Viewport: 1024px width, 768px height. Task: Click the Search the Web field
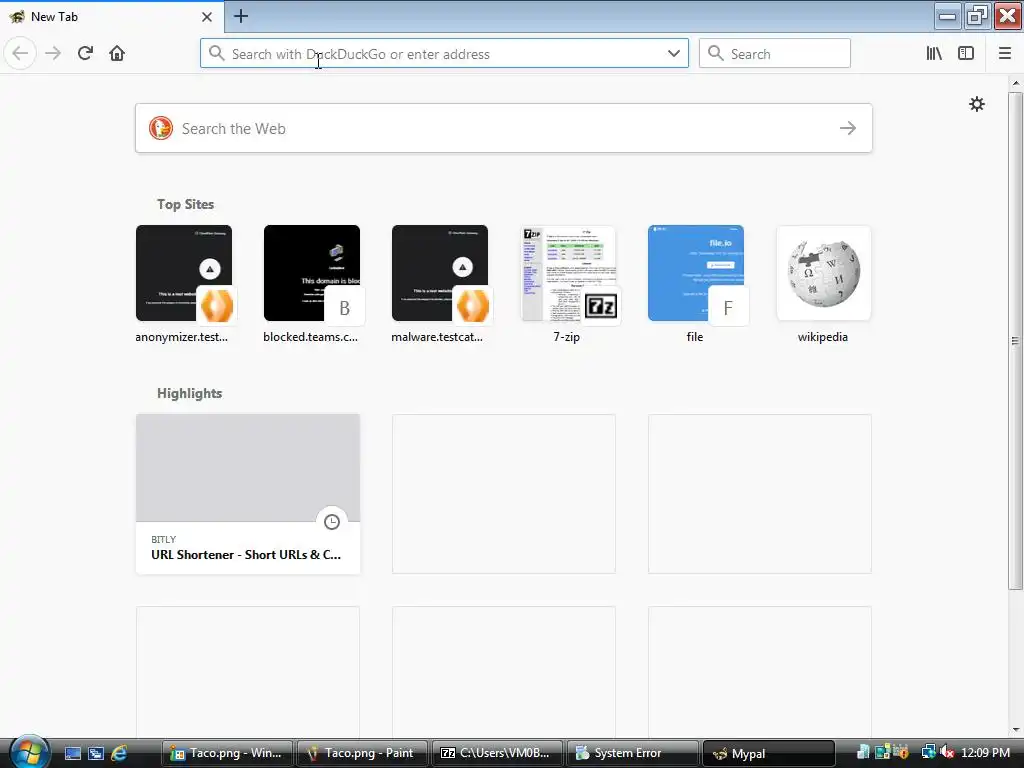[504, 128]
